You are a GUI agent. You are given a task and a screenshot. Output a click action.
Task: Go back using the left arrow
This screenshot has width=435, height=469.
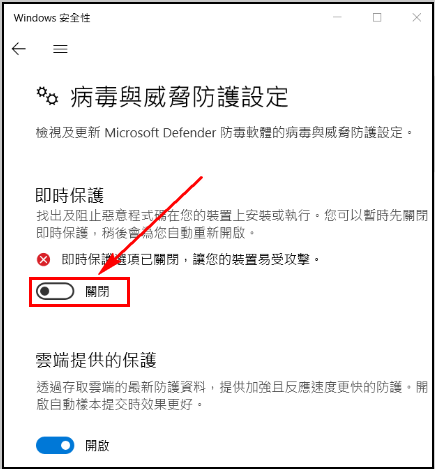(x=19, y=49)
